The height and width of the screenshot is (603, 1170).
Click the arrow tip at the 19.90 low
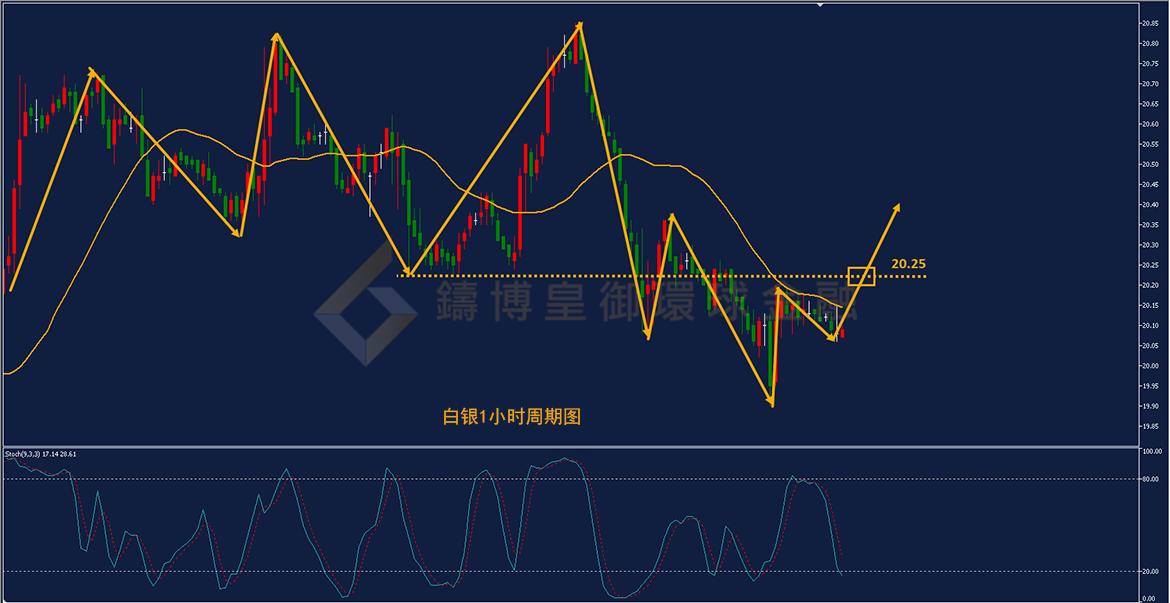(x=772, y=404)
